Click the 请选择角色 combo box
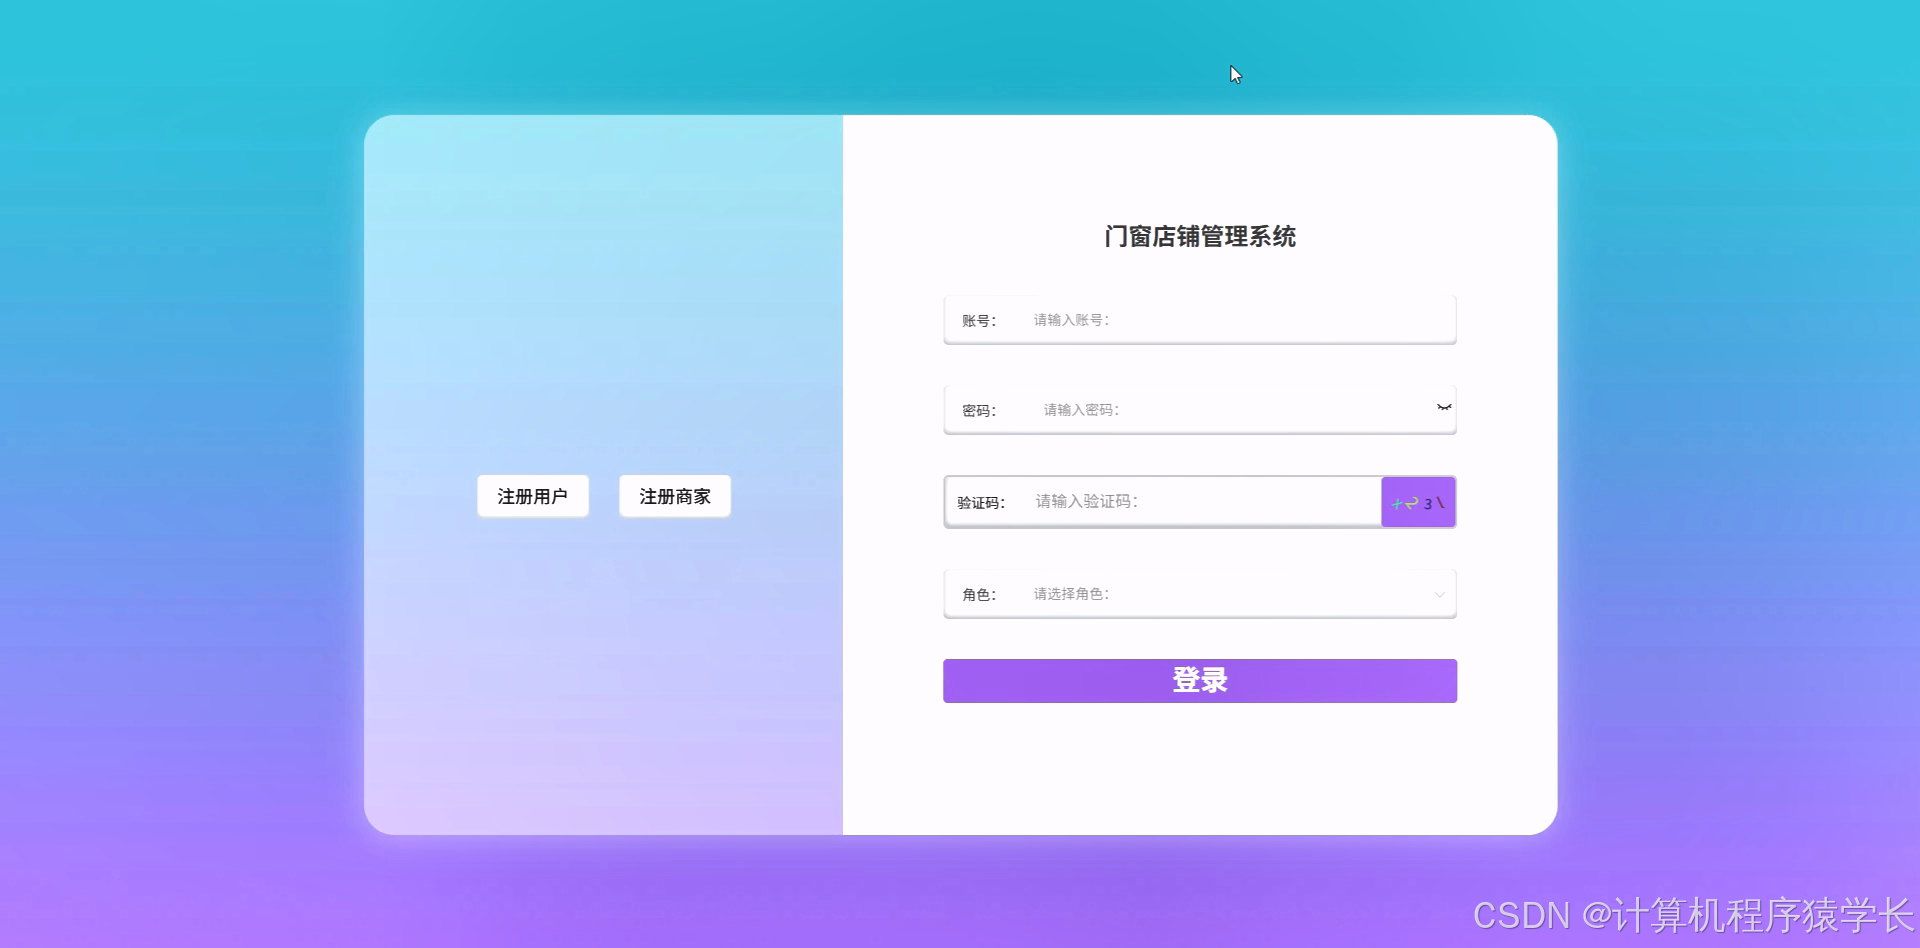The image size is (1920, 948). [x=1200, y=593]
